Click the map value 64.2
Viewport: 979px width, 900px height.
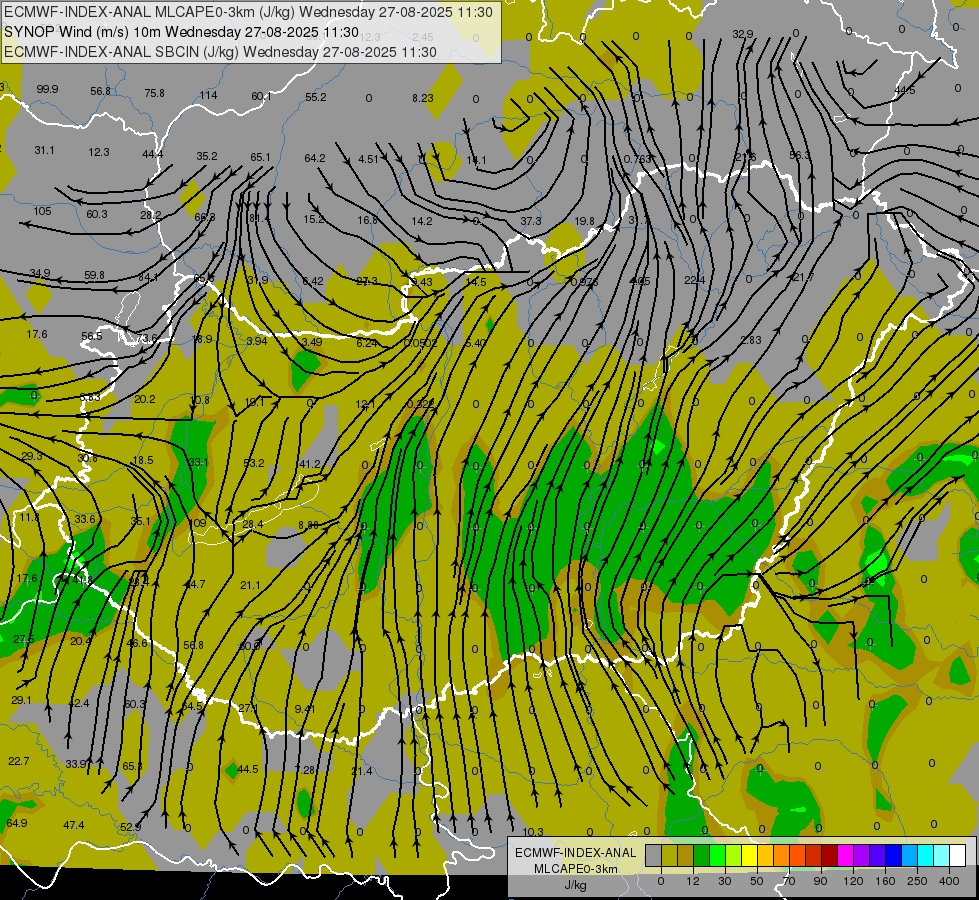[x=315, y=159]
